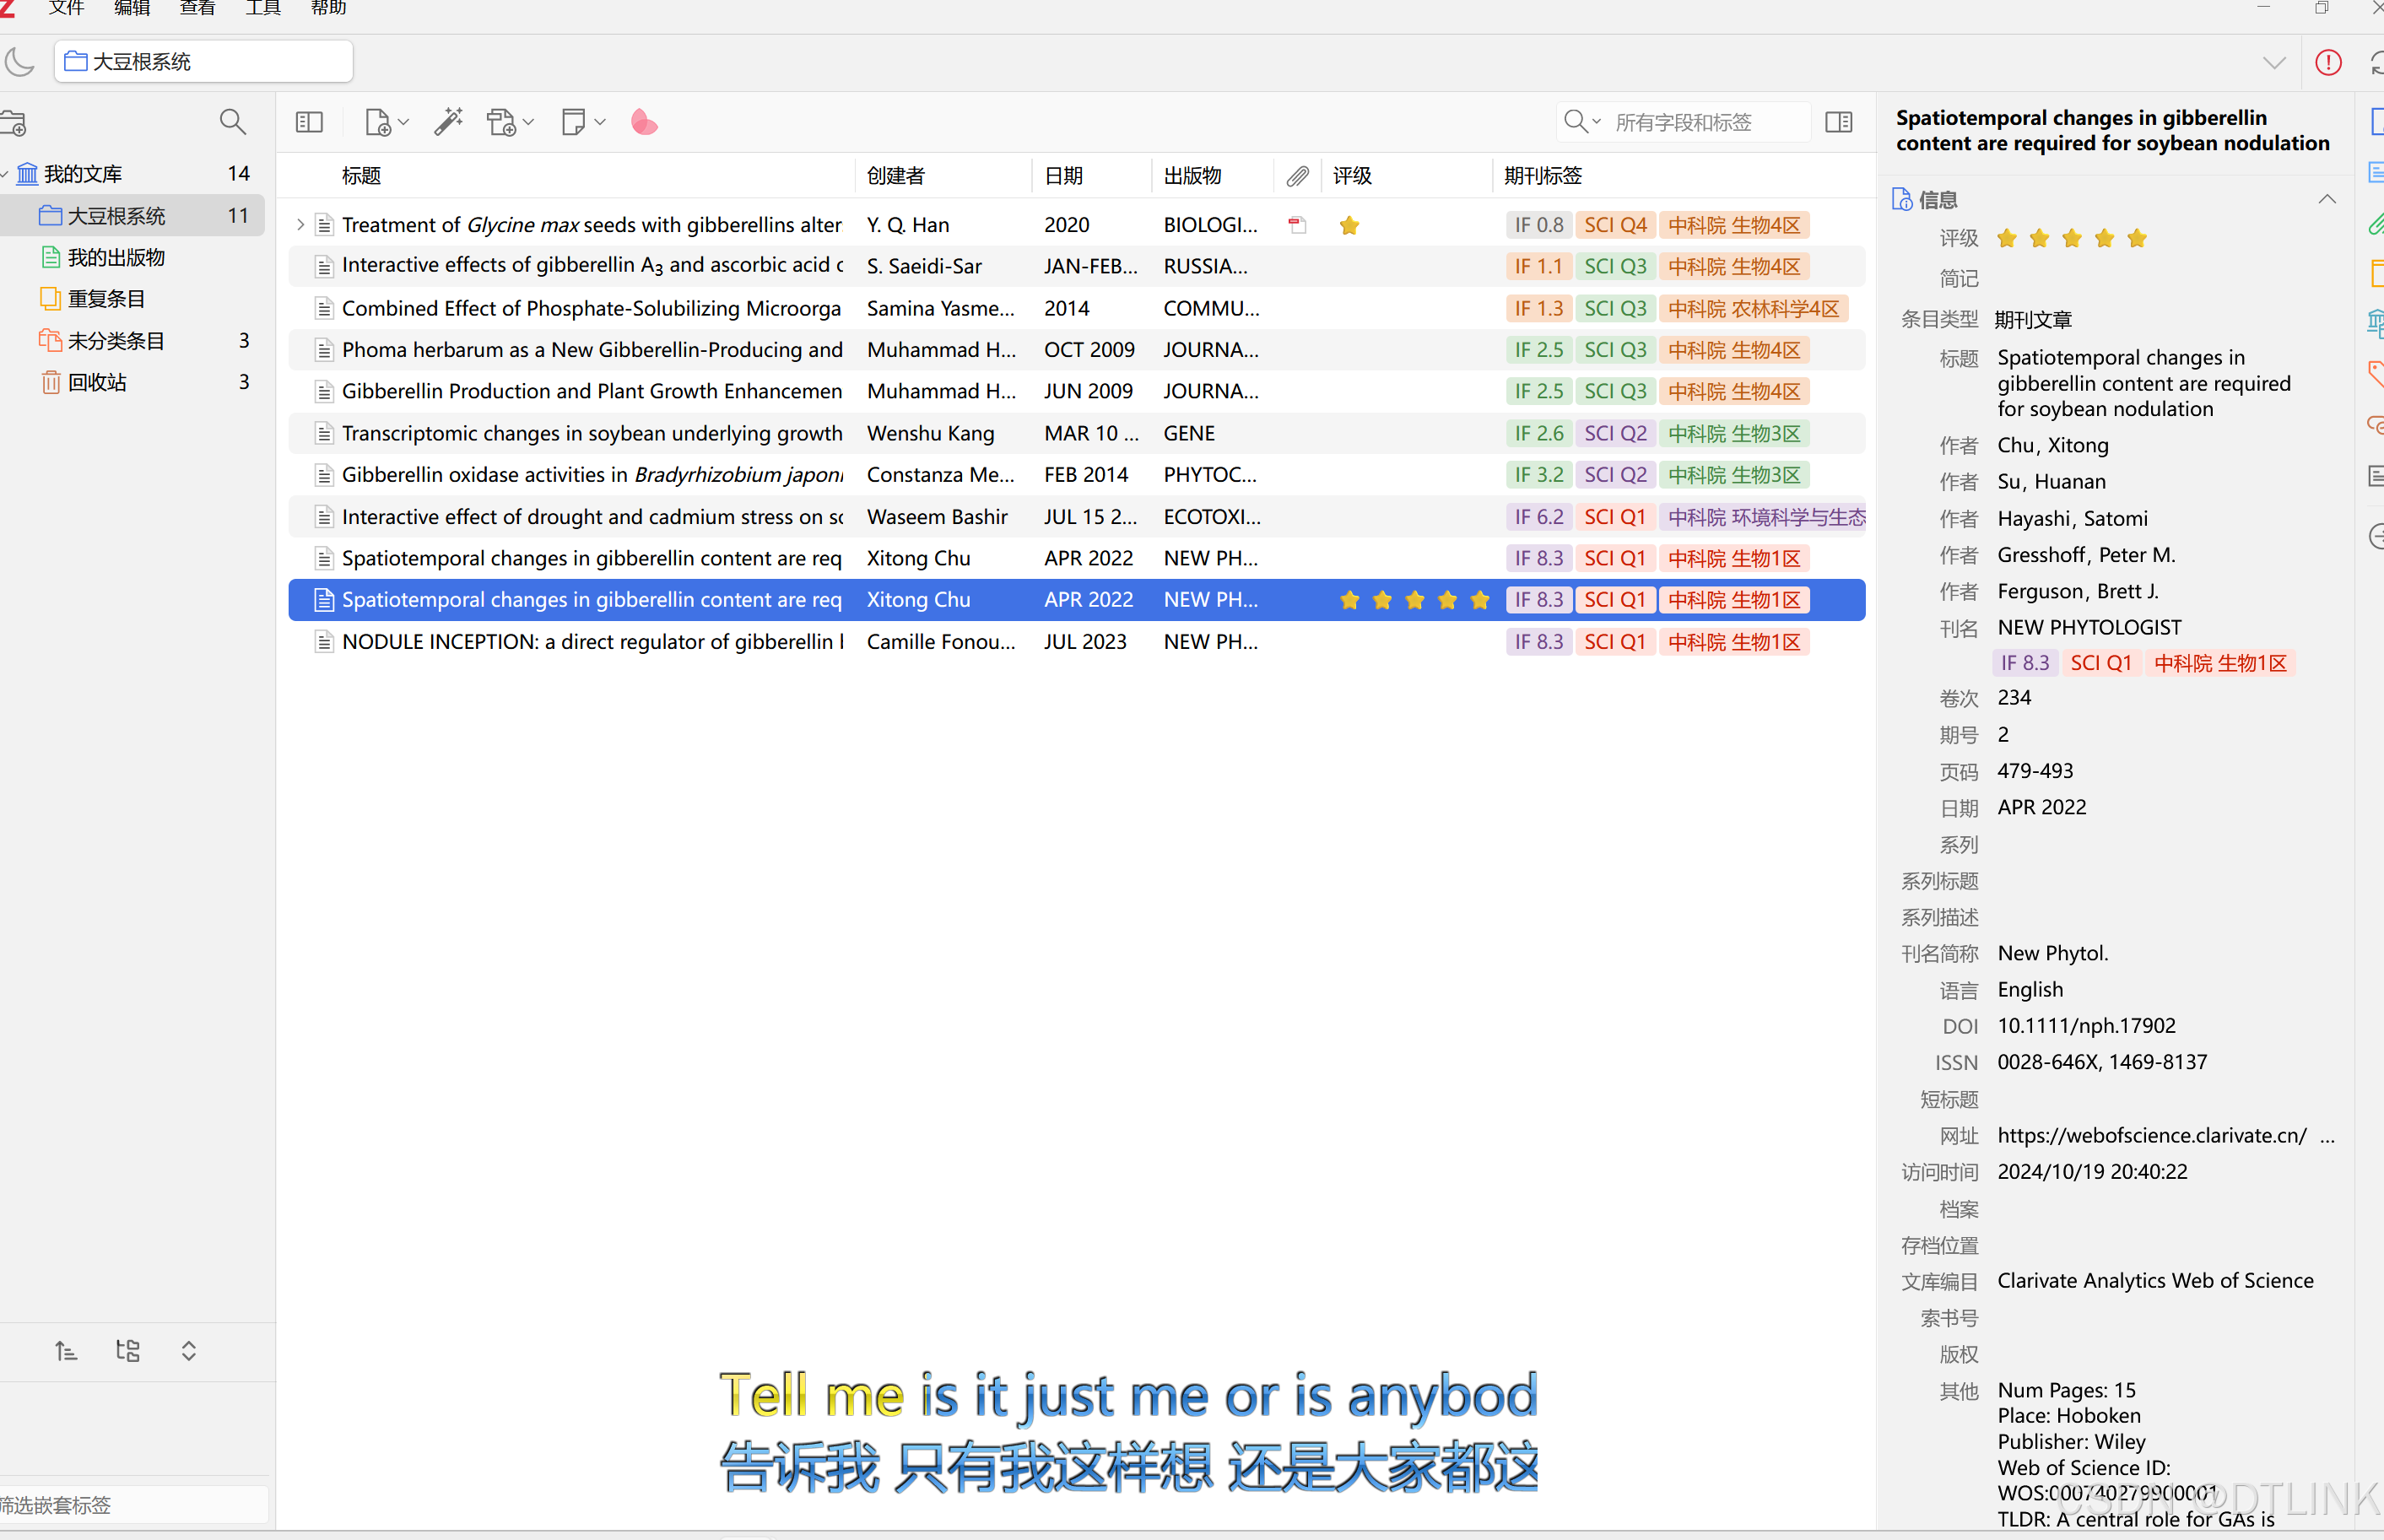Click PDF attachment icon on Treatment row
Viewport: 2384px width, 1540px height.
click(1297, 225)
